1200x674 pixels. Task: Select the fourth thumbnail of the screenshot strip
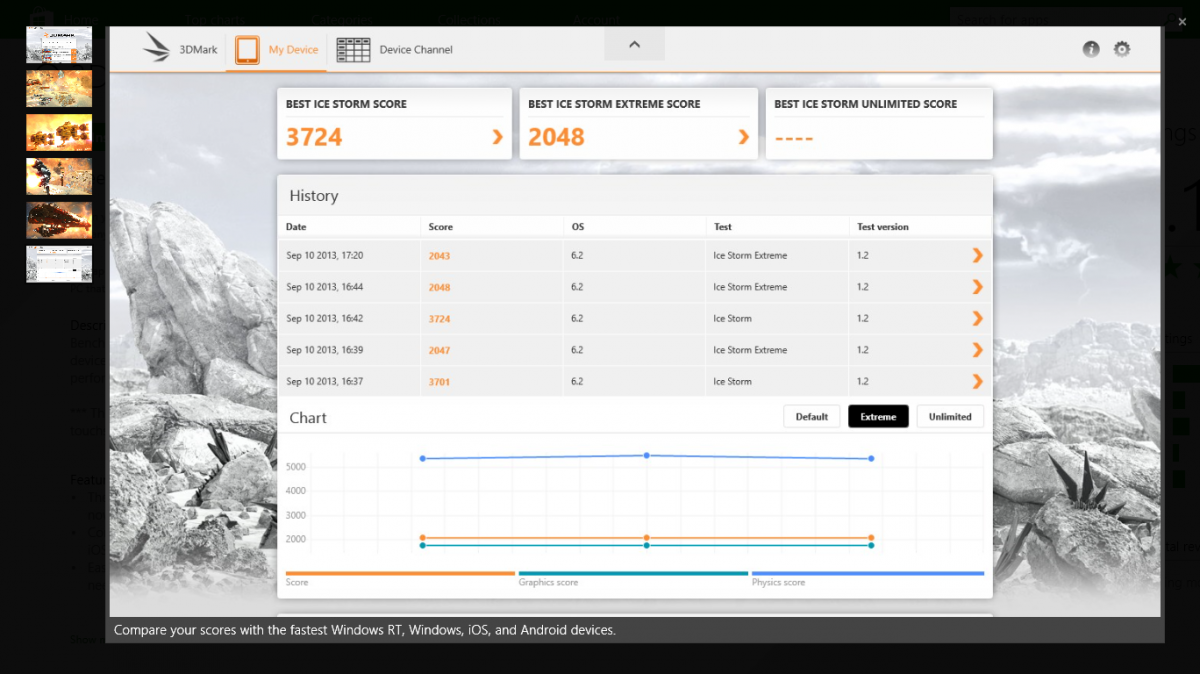59,176
